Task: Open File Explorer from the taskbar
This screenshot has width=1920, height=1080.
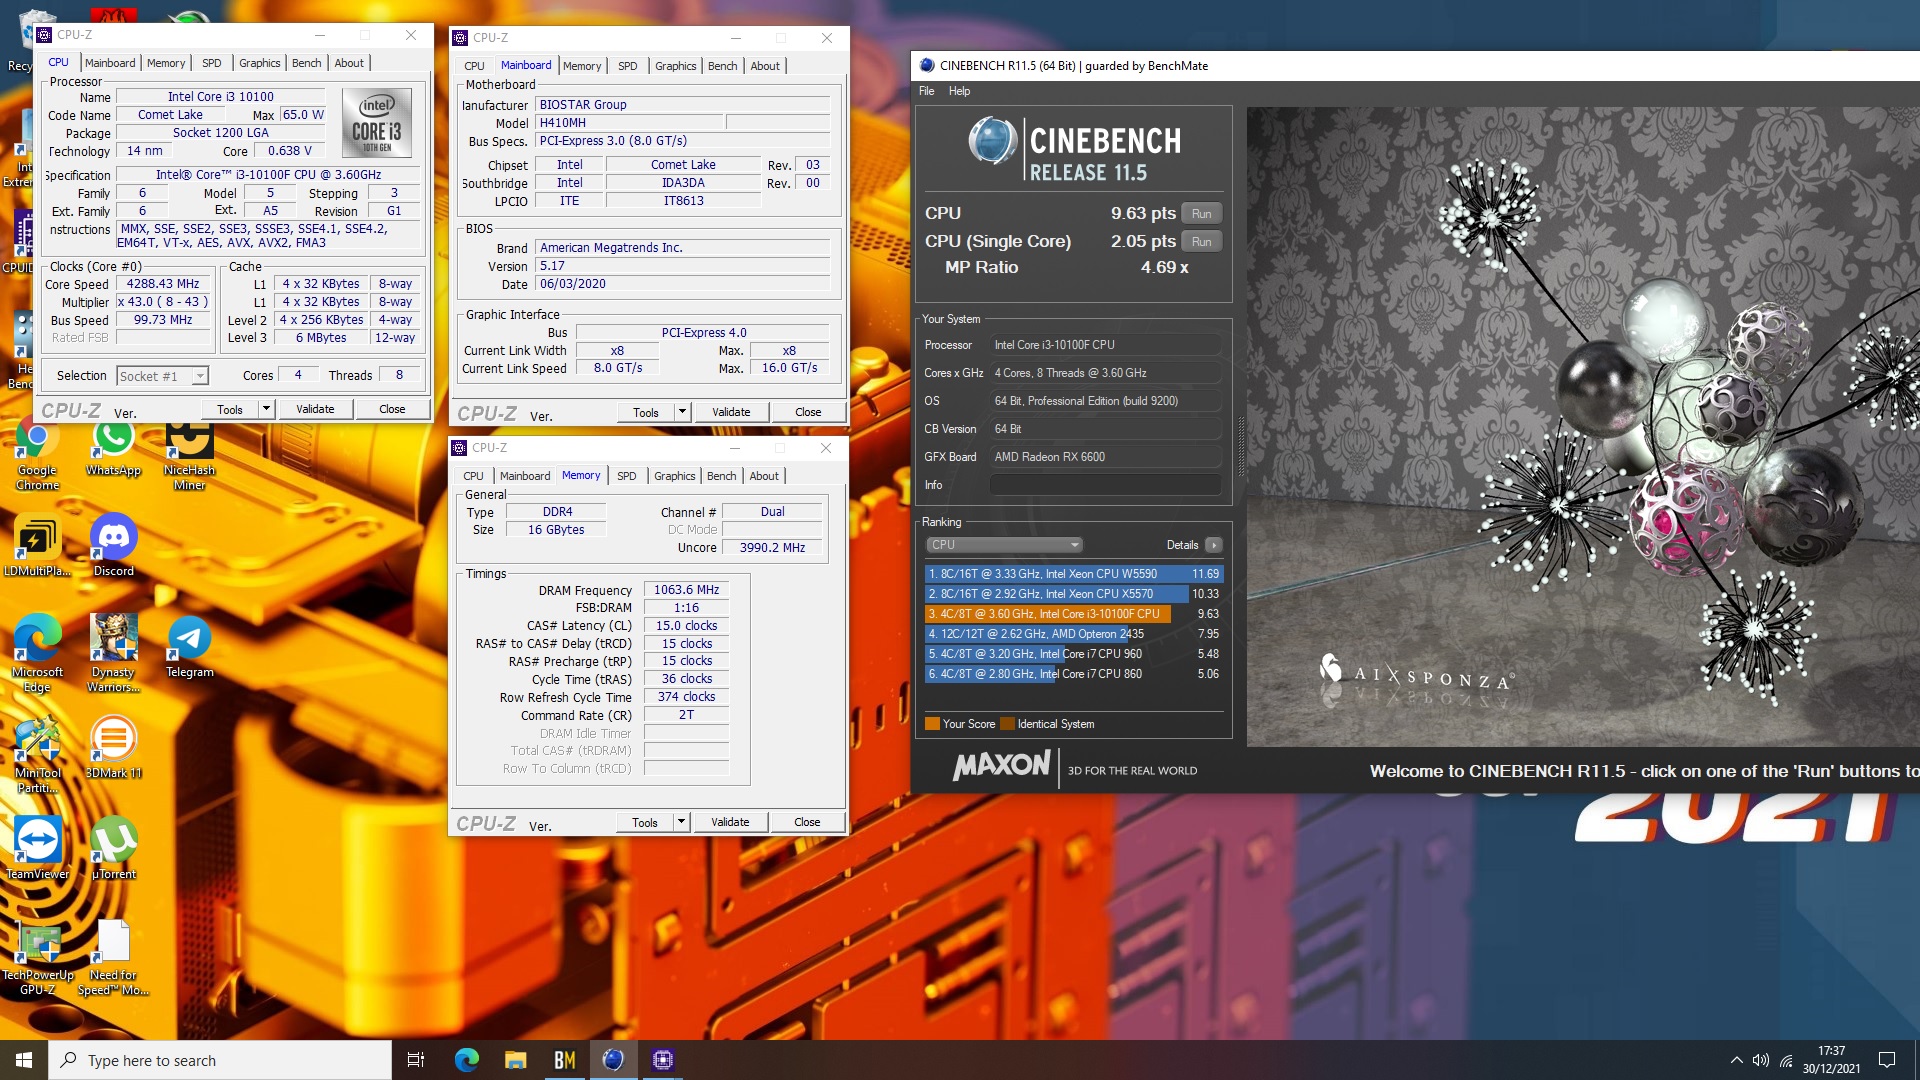Action: coord(515,1060)
